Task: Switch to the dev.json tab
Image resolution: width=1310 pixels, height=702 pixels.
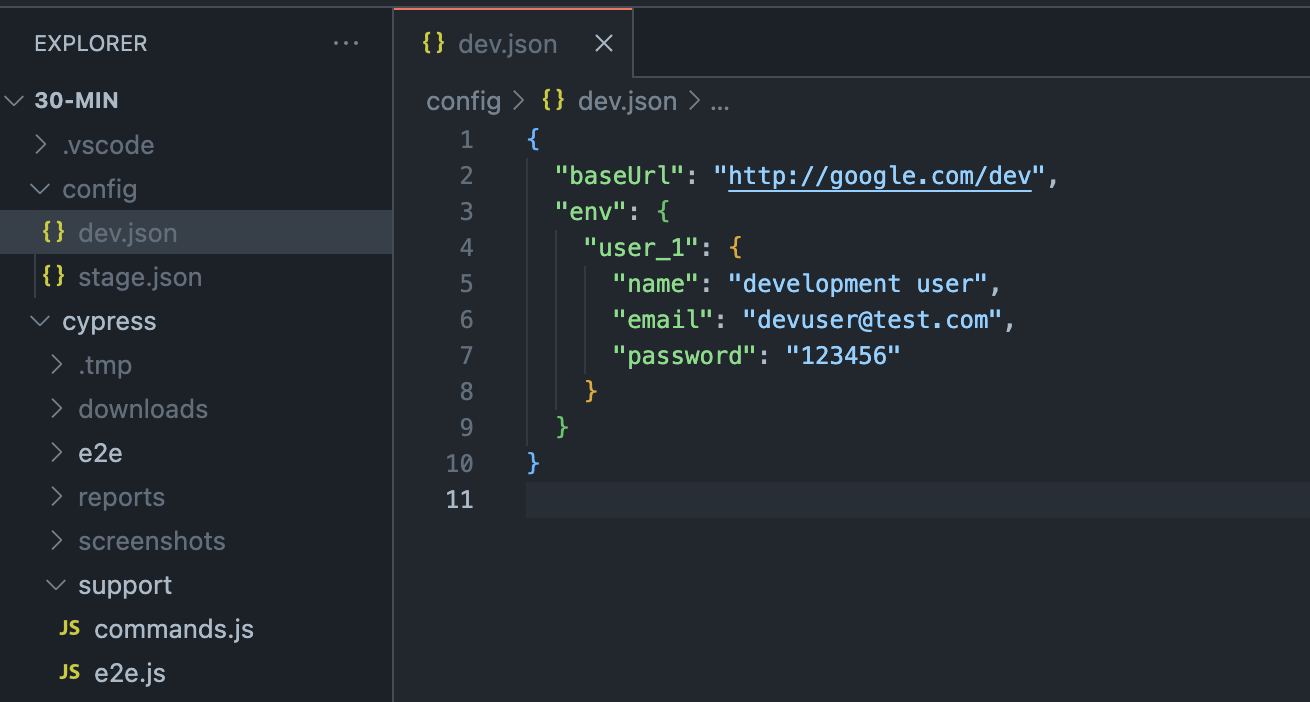Action: 507,43
